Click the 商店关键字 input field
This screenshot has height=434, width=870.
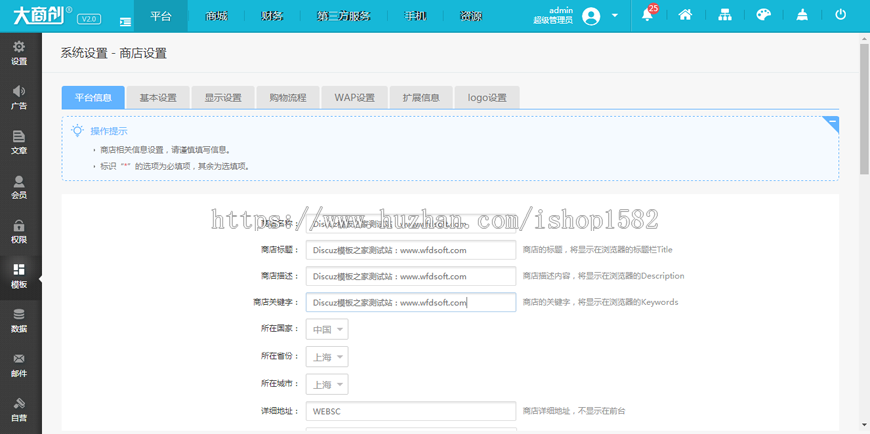tap(411, 302)
